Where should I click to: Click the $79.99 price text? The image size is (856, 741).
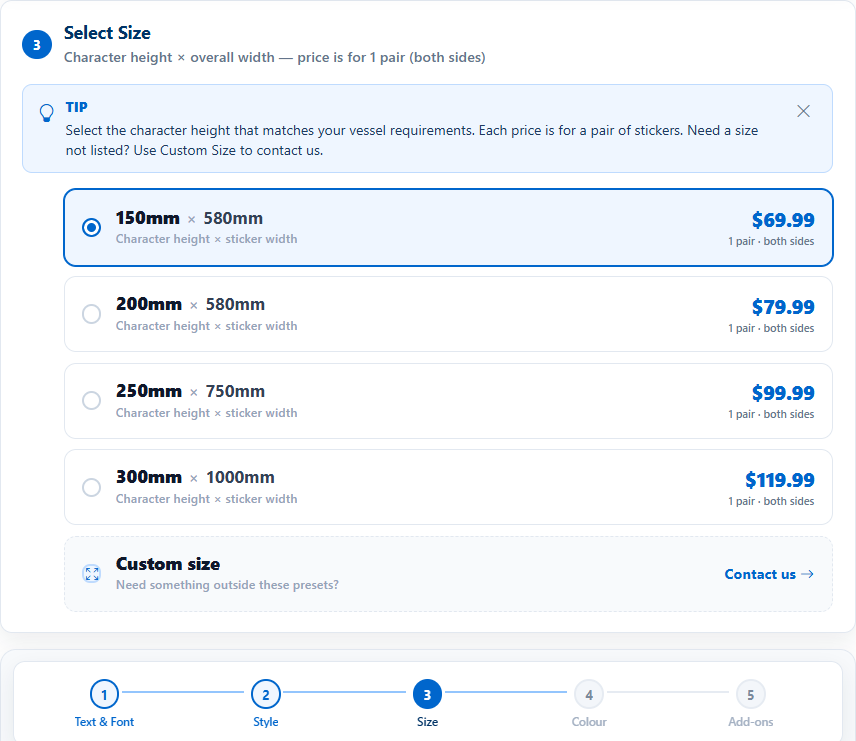click(783, 307)
